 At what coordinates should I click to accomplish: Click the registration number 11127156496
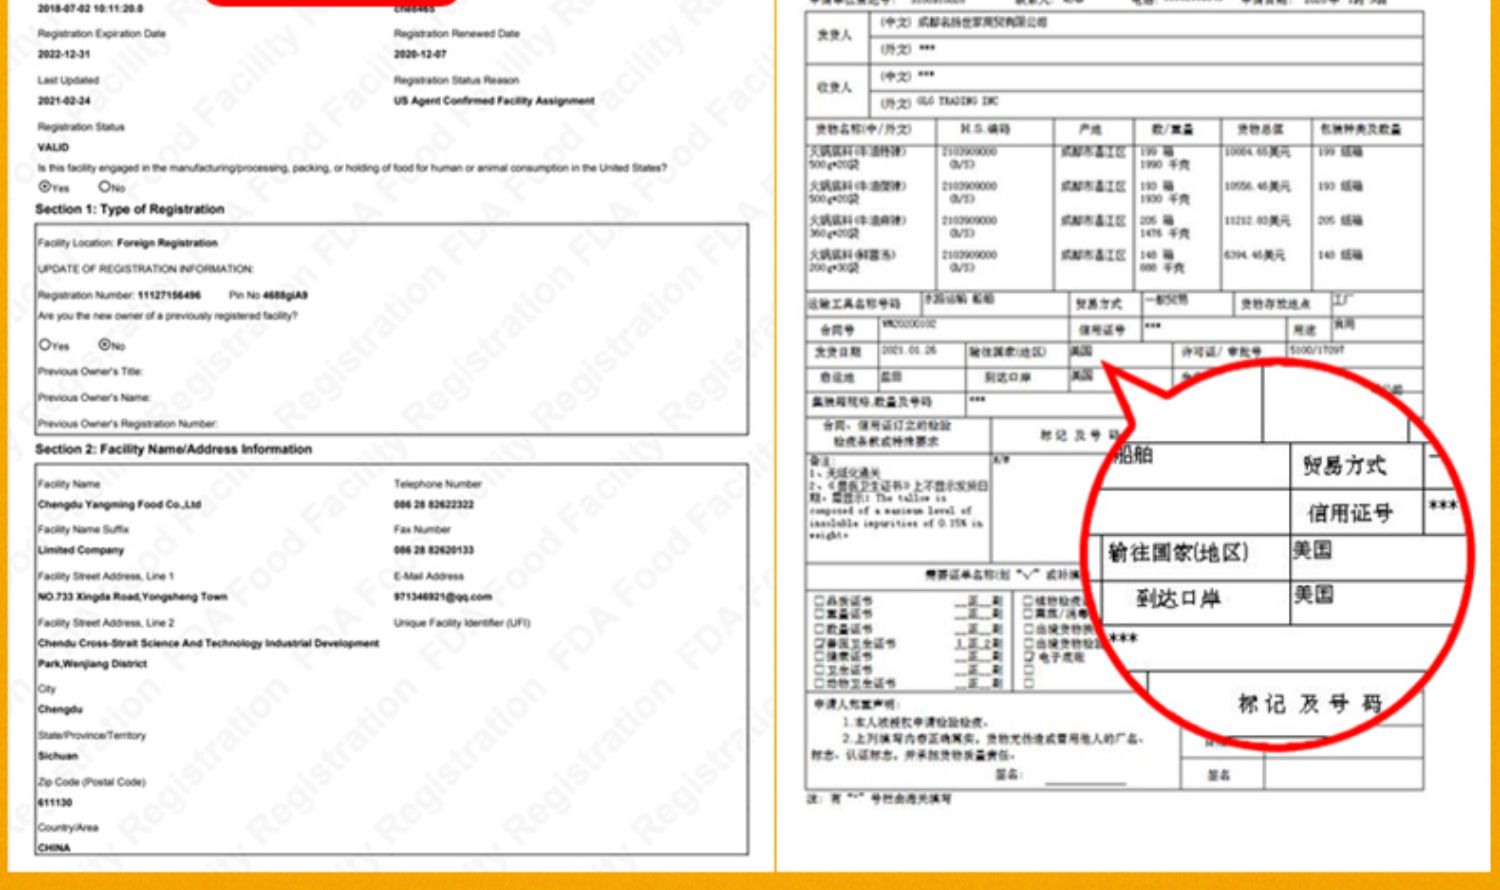(x=169, y=295)
